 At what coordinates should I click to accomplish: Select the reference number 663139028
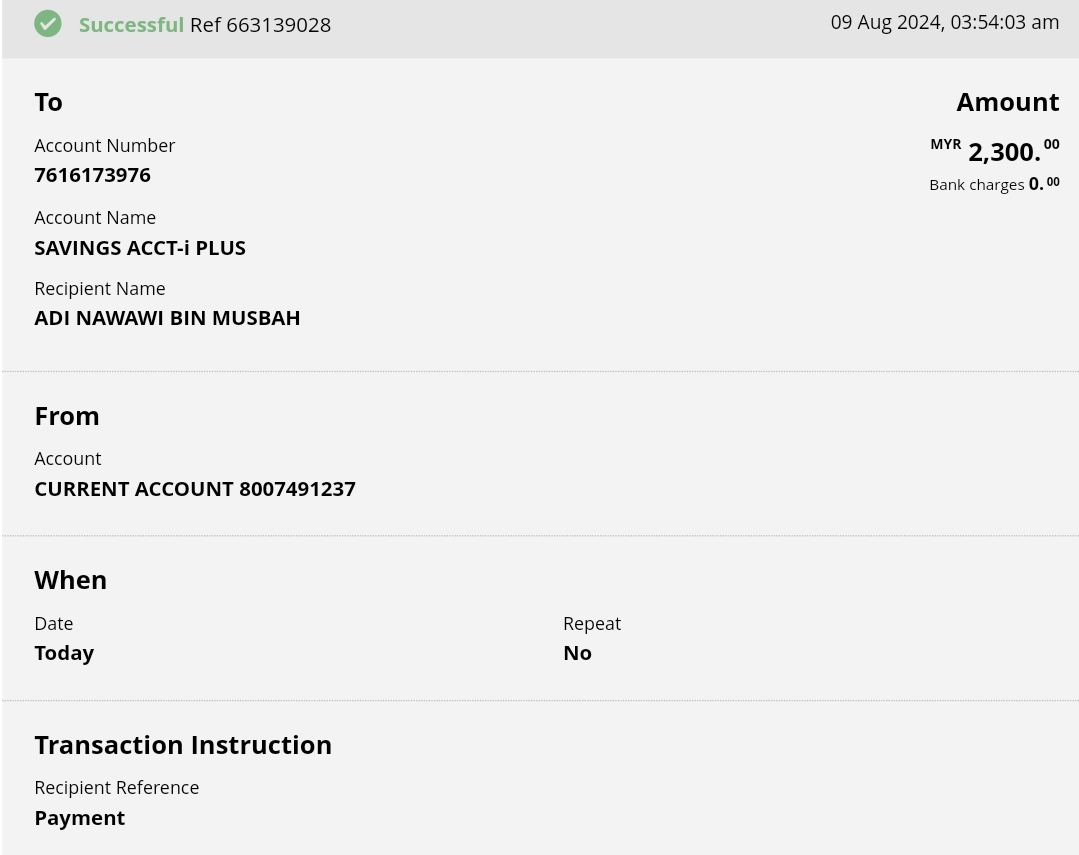[x=278, y=25]
